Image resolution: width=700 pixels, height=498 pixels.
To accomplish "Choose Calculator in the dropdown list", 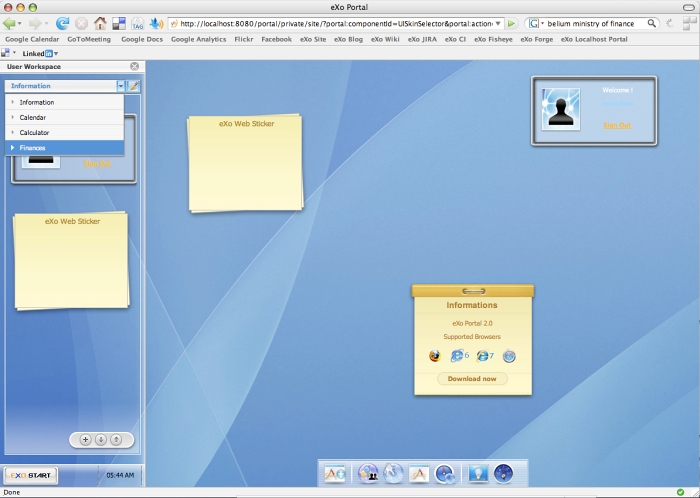I will (x=34, y=133).
